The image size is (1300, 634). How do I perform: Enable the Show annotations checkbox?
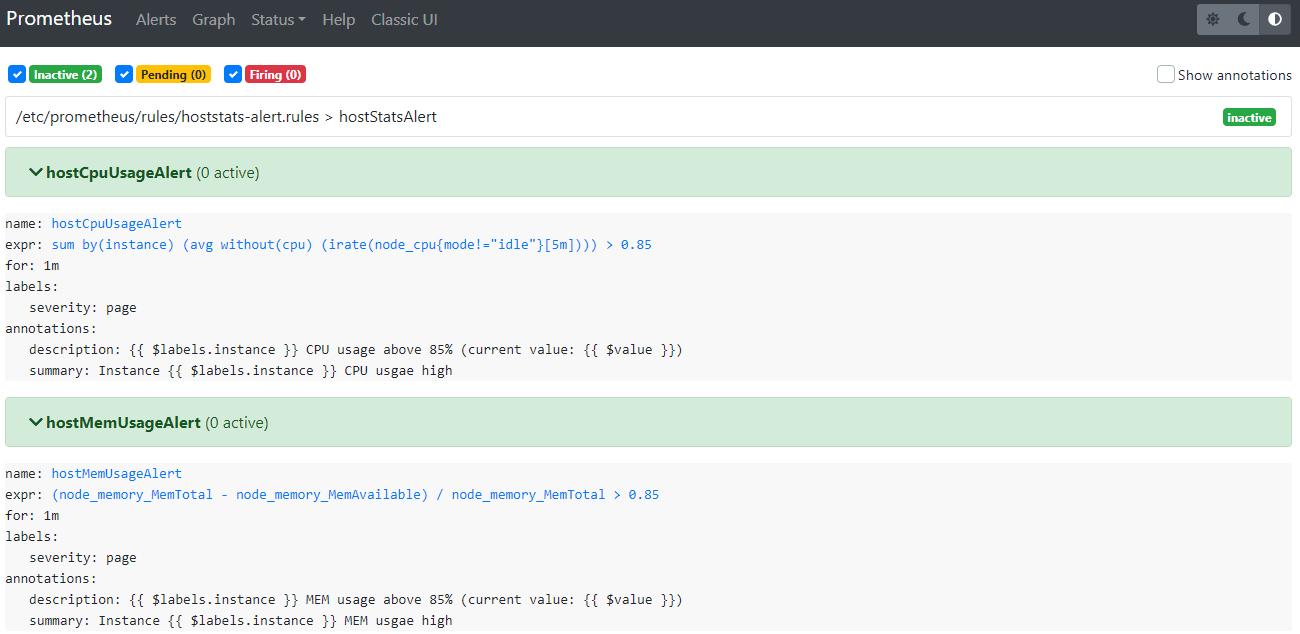(1166, 74)
